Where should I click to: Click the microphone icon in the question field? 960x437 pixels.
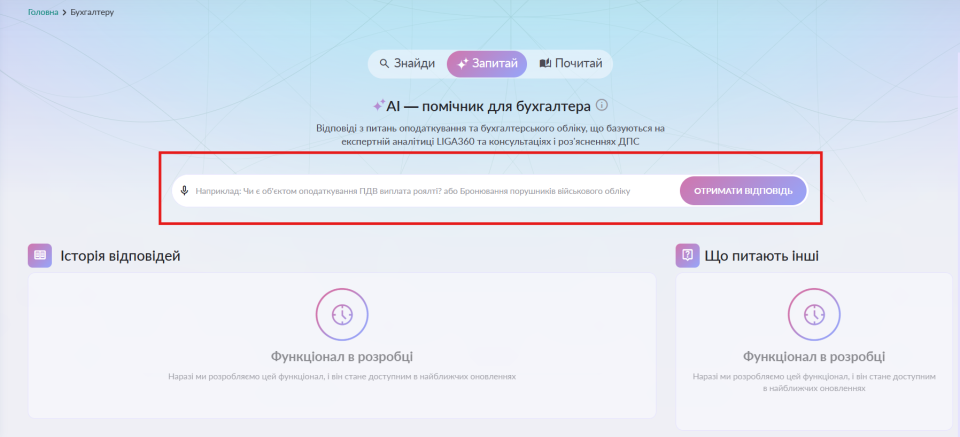tap(185, 190)
